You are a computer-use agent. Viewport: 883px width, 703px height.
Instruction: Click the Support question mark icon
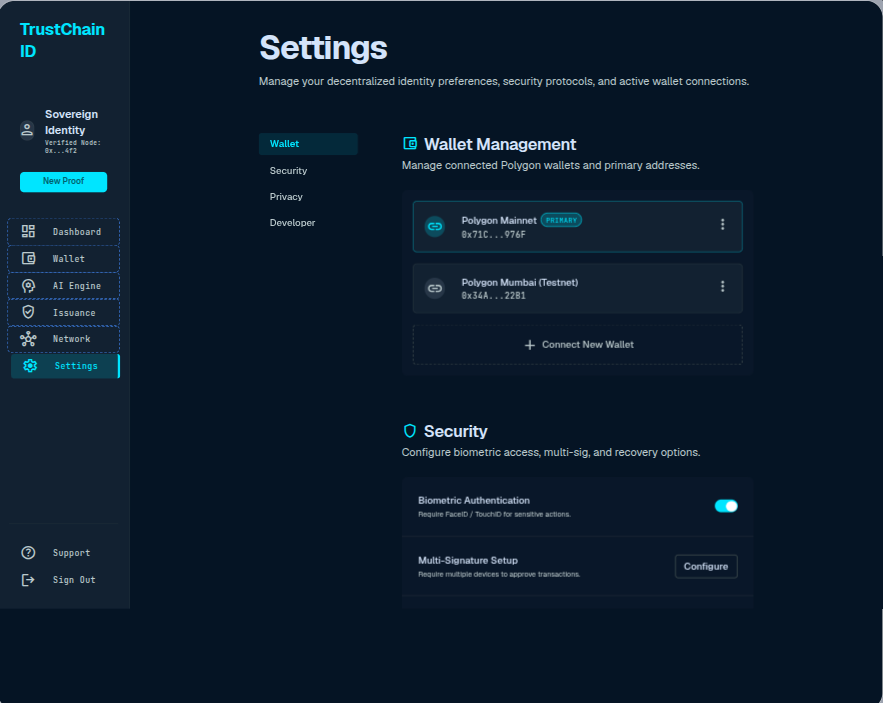(28, 553)
